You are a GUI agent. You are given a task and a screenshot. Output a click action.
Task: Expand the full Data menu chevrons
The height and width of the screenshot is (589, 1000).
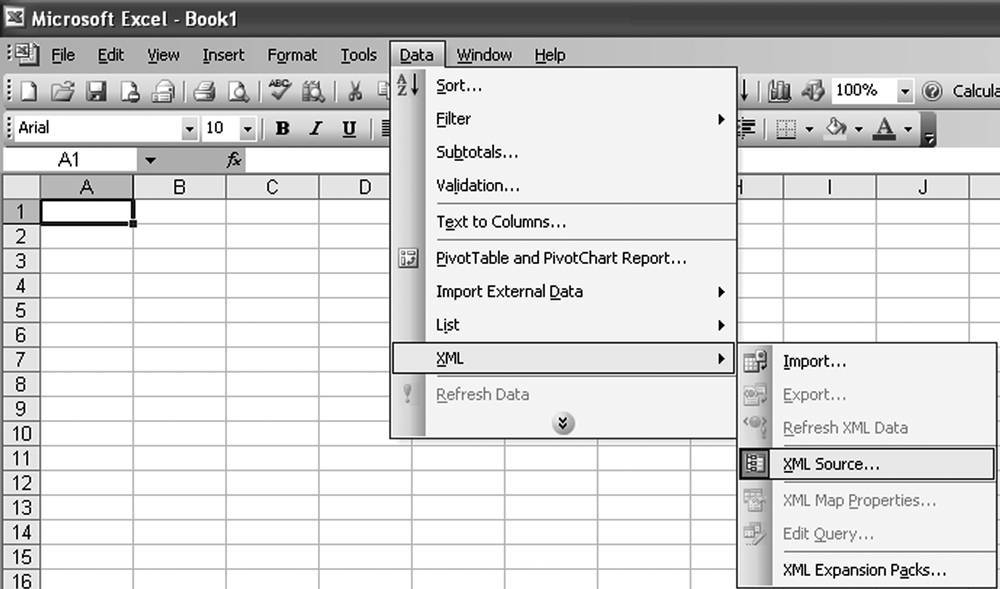pyautogui.click(x=563, y=423)
